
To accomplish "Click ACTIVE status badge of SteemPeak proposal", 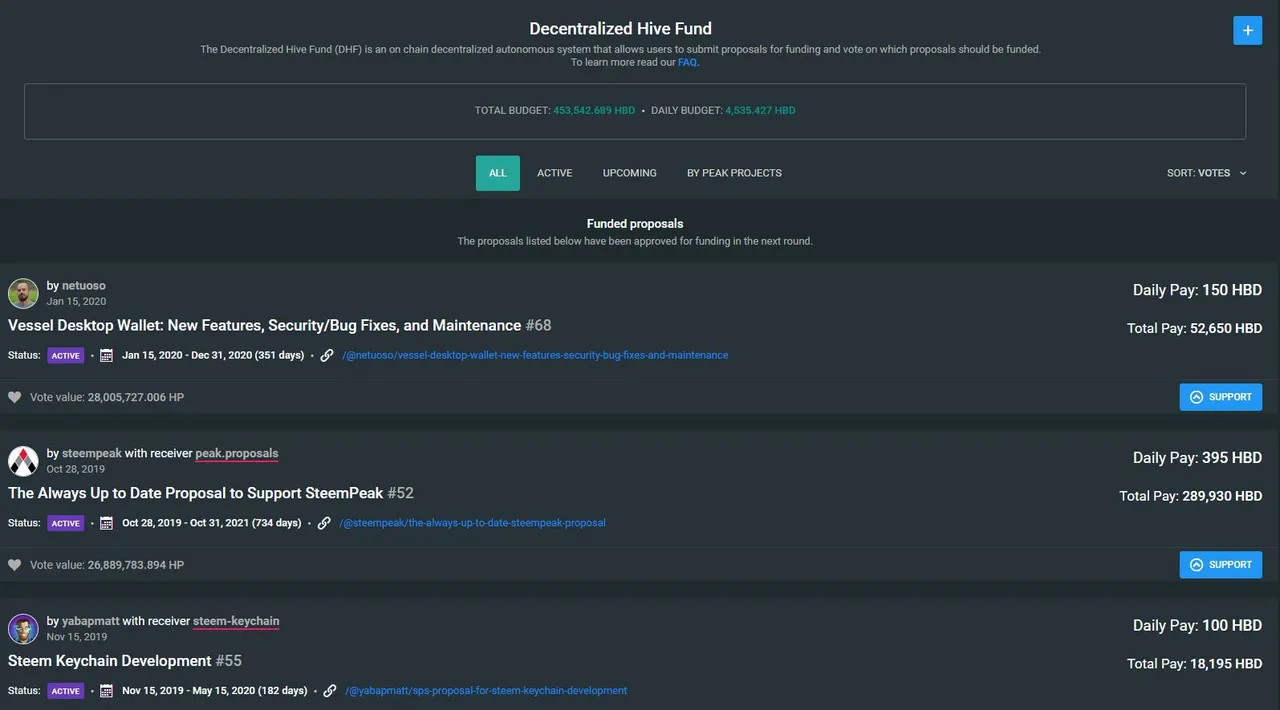I will coord(66,523).
